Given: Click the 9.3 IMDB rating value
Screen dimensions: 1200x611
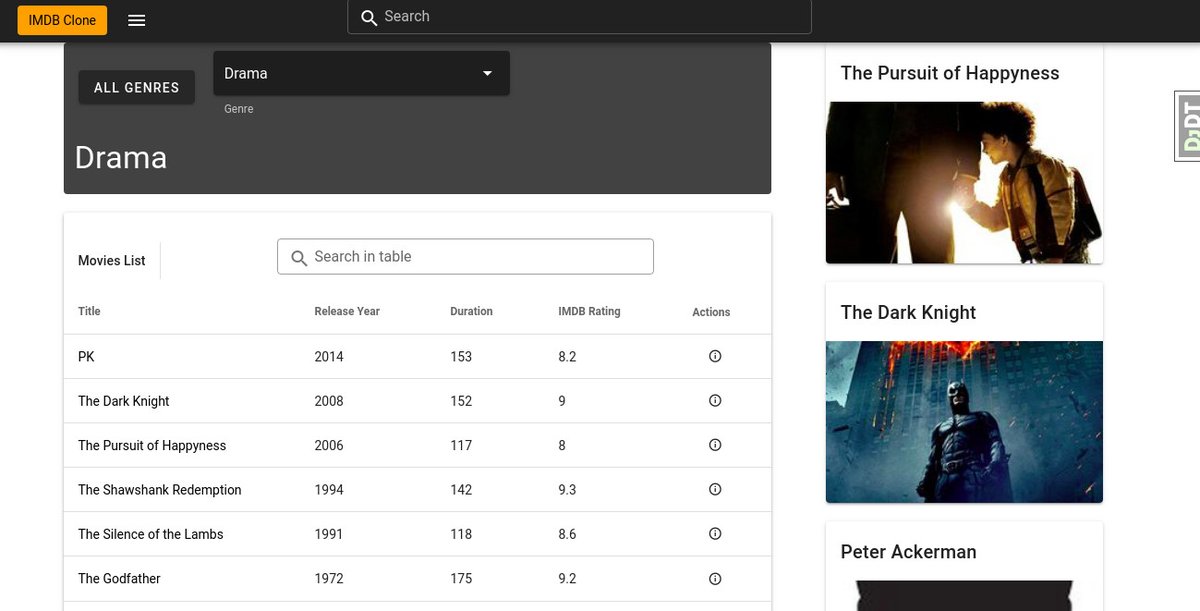Looking at the screenshot, I should point(567,490).
